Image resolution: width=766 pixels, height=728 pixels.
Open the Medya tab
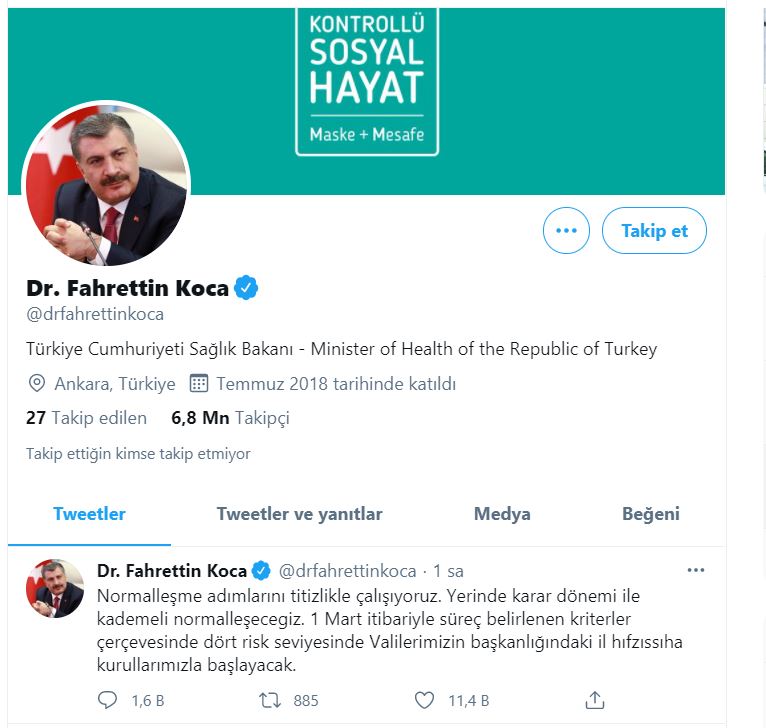[x=502, y=514]
